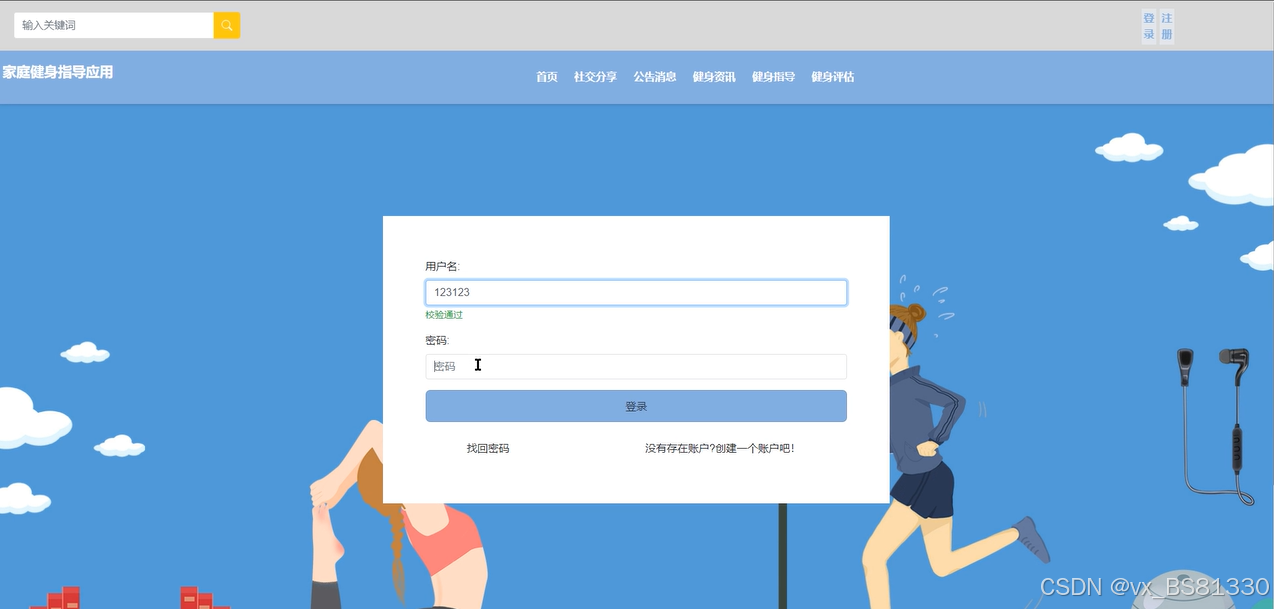This screenshot has width=1274, height=609.
Task: Click the 家庭健身指导应用 site title
Action: (x=57, y=72)
